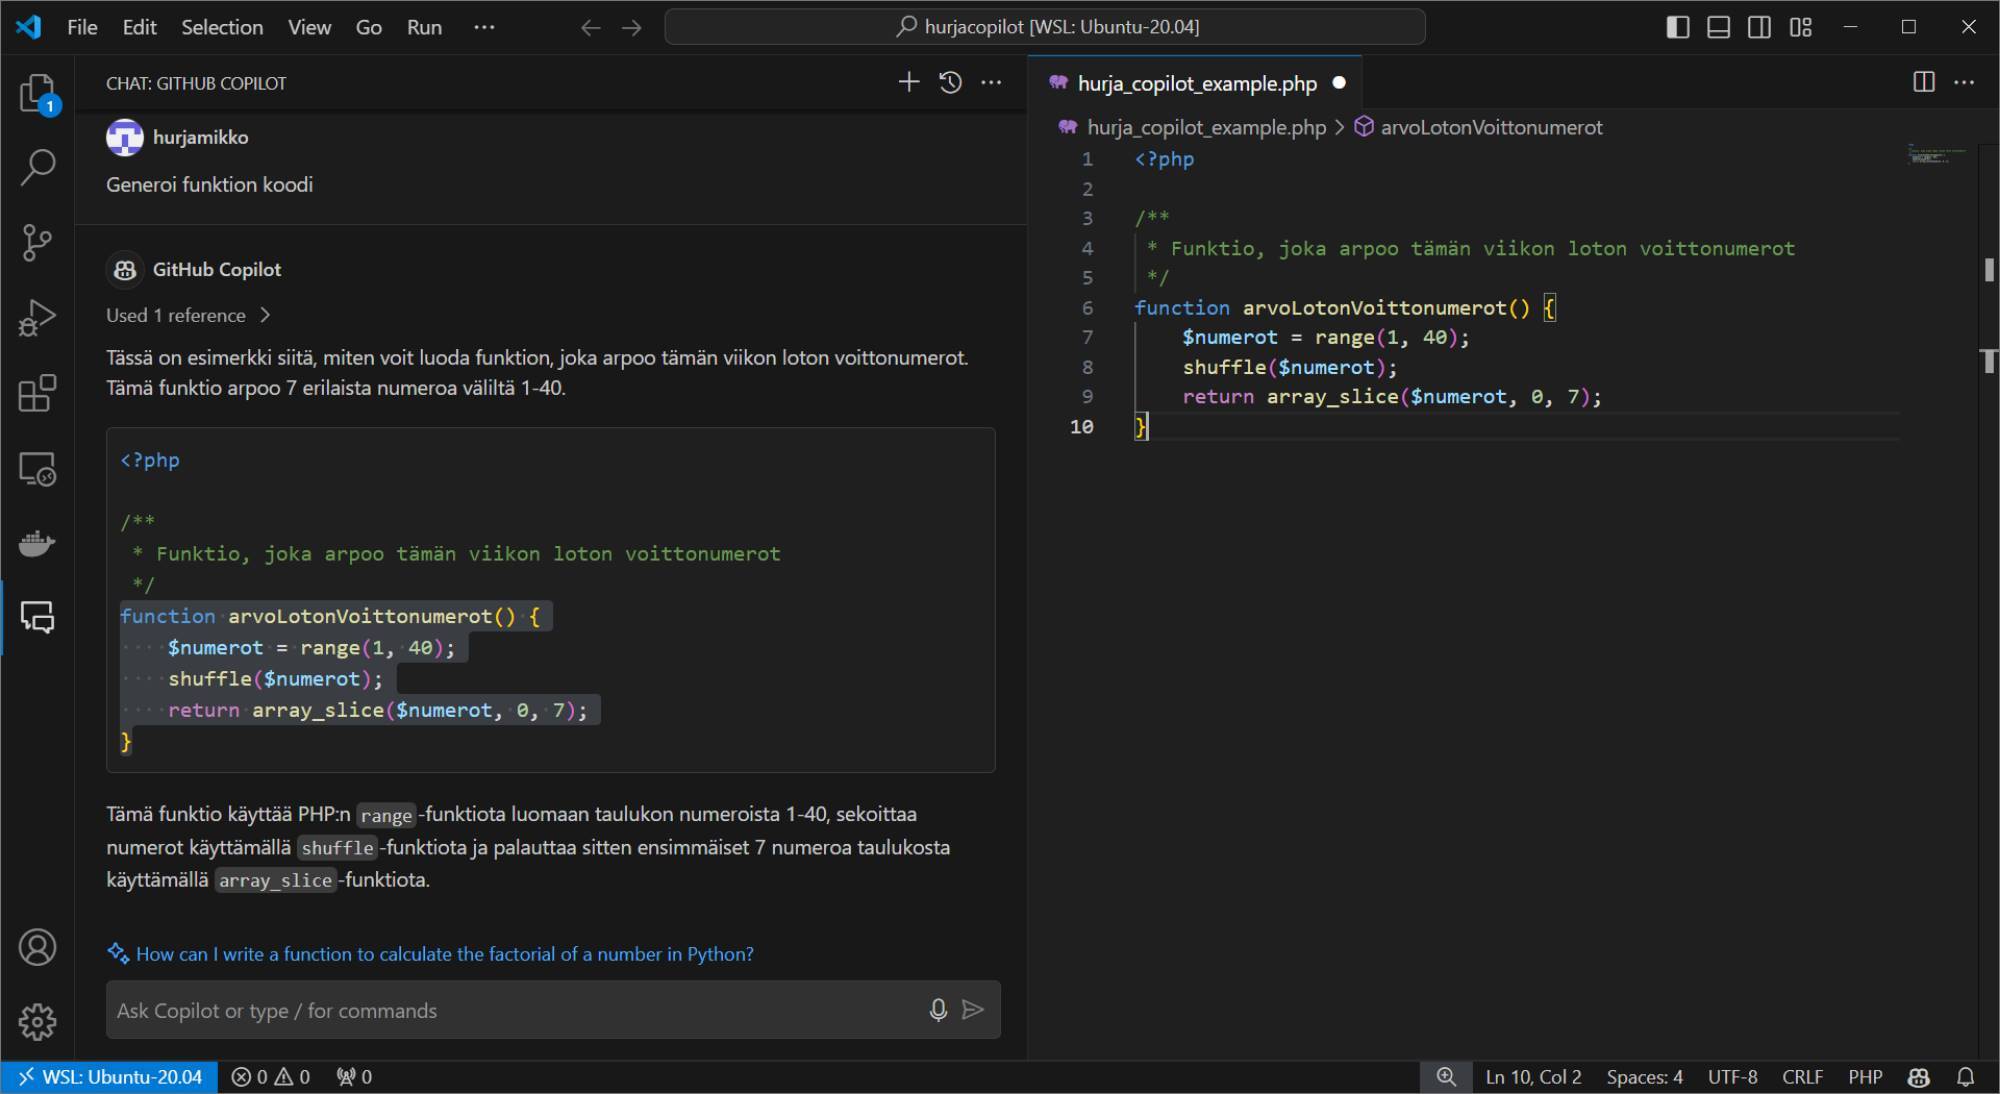Open Copilot status icon in status bar

click(x=1918, y=1077)
